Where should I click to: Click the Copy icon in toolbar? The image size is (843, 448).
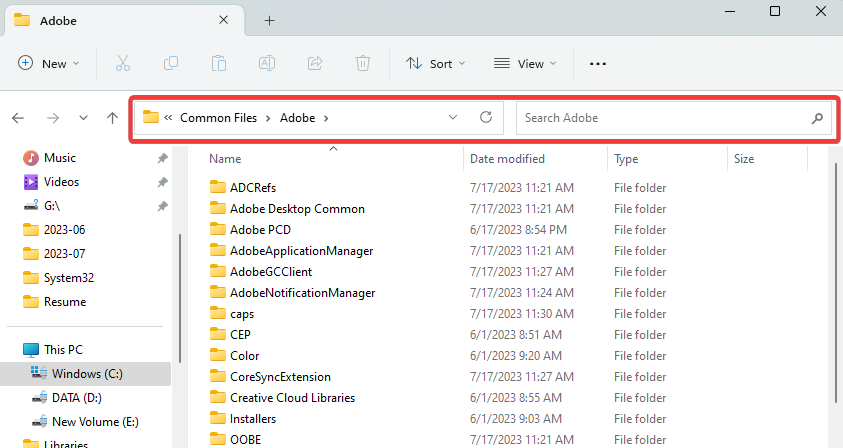click(x=171, y=63)
